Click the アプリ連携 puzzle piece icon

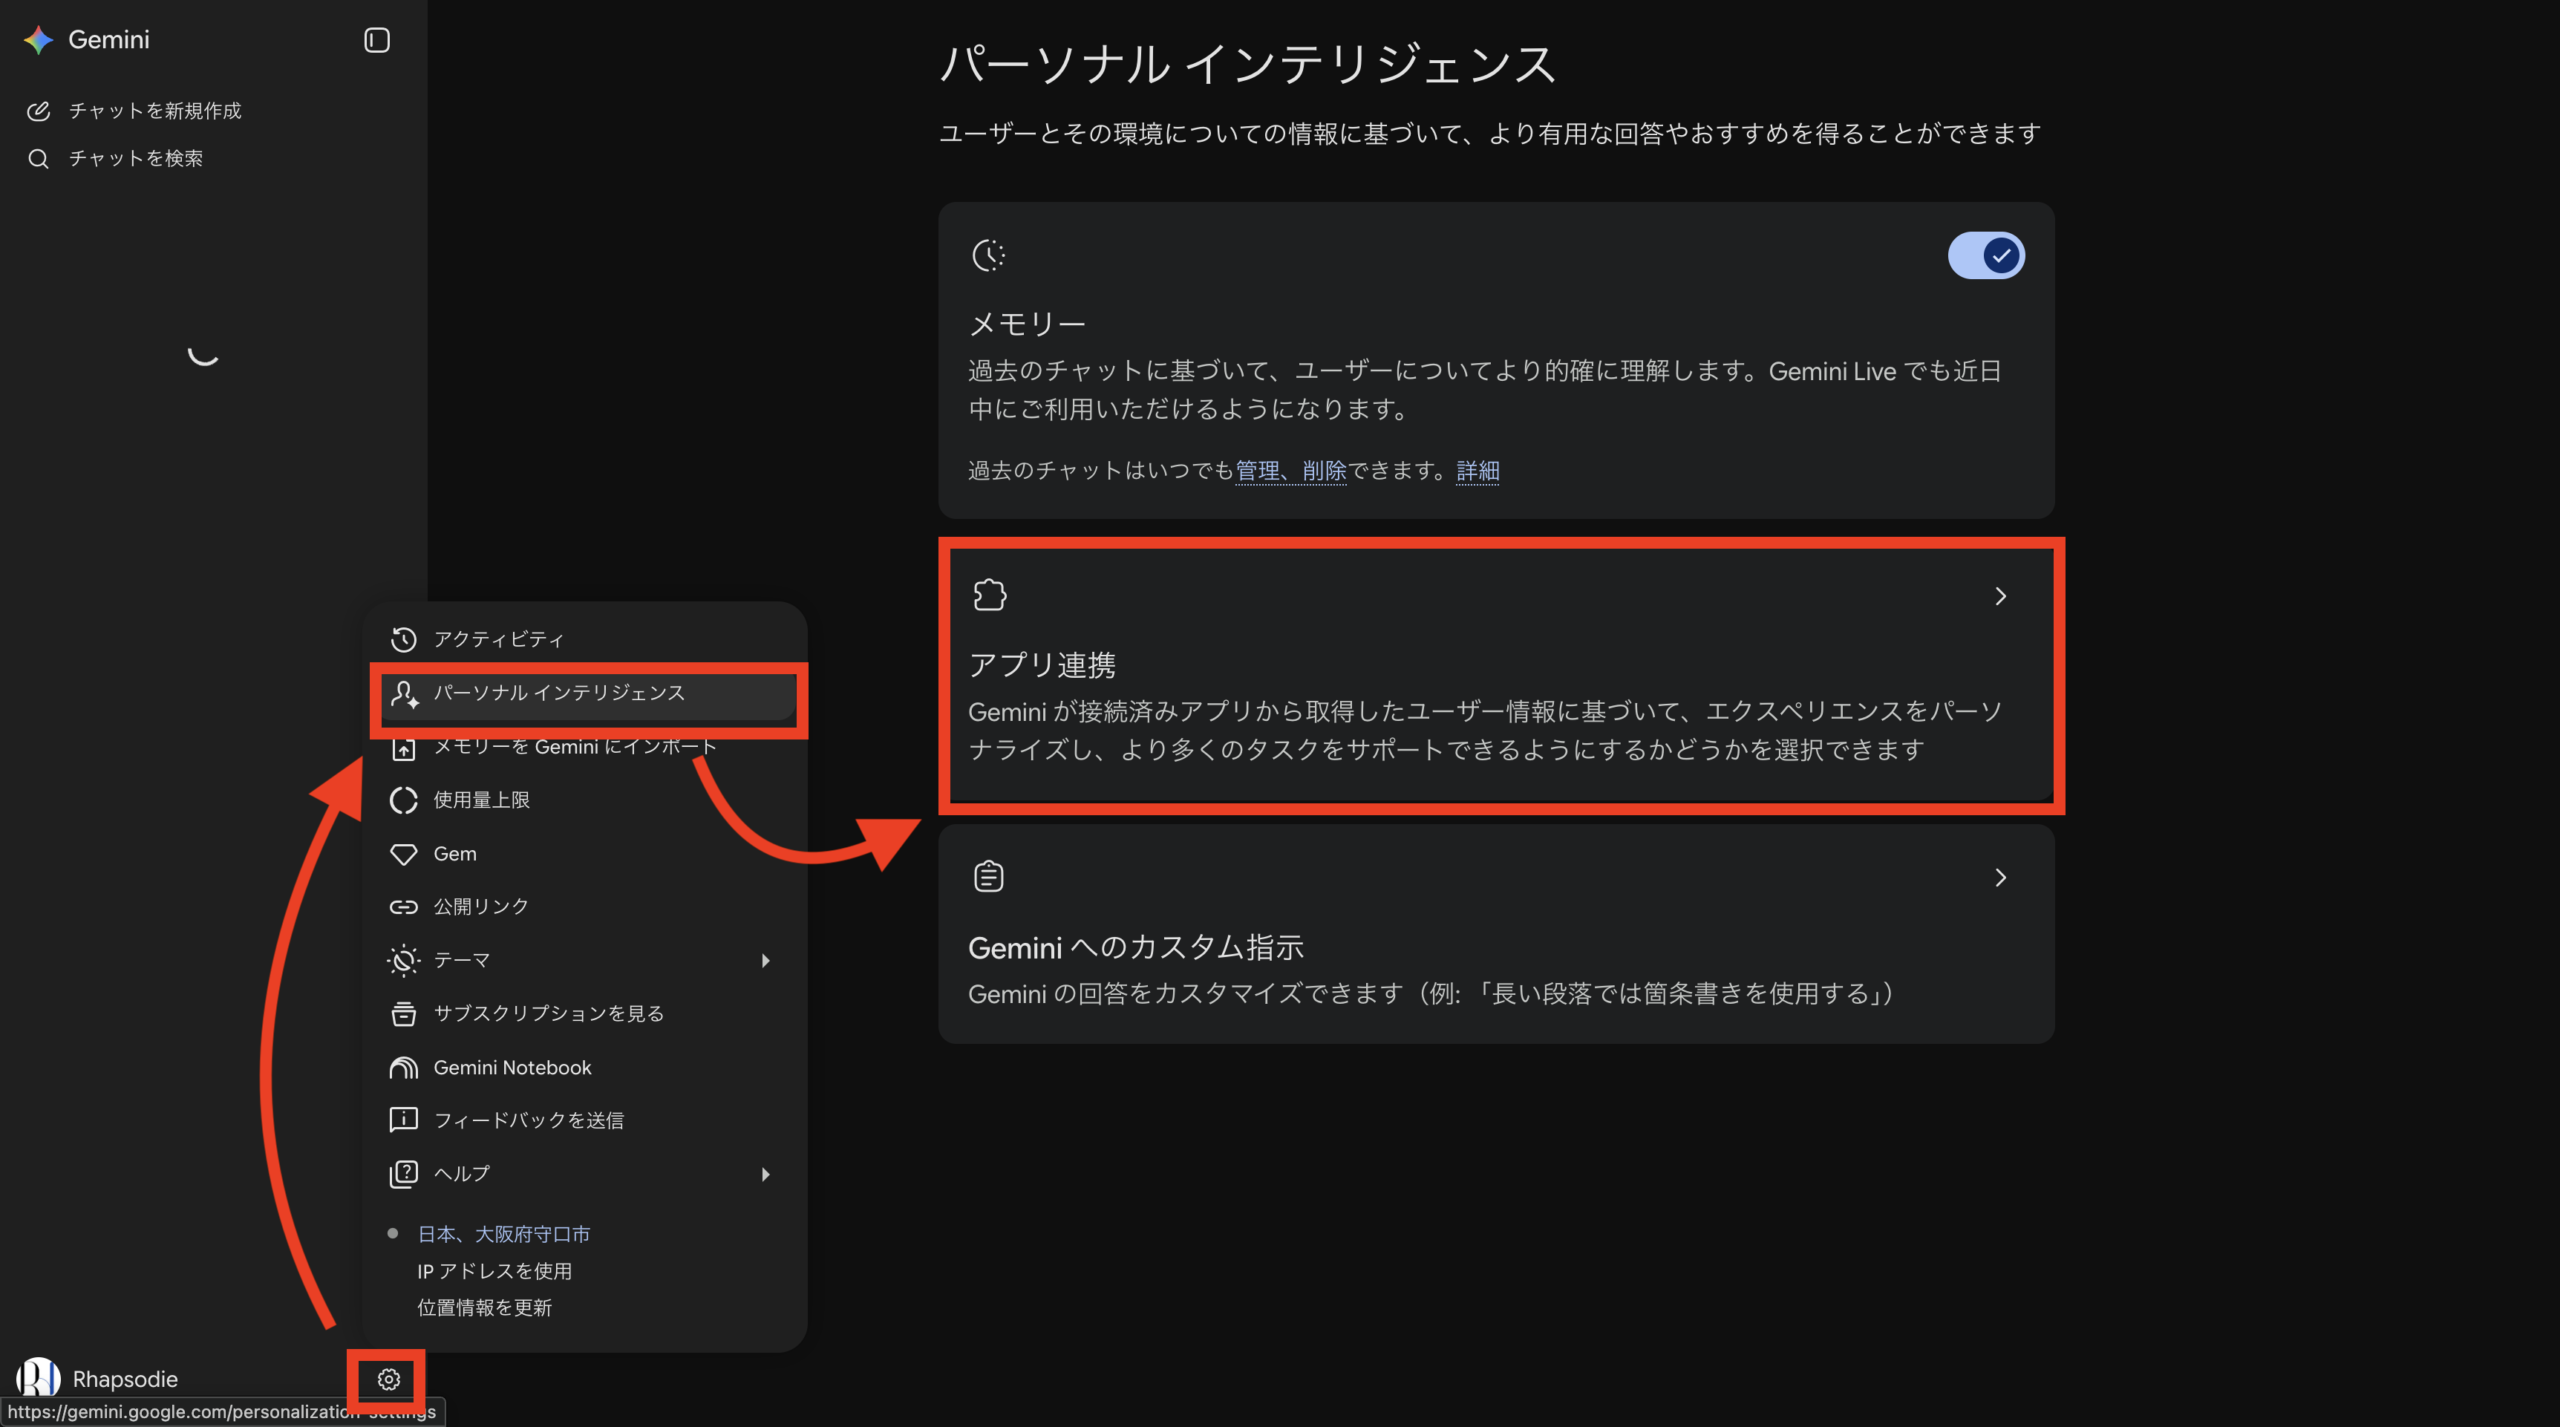(x=990, y=595)
